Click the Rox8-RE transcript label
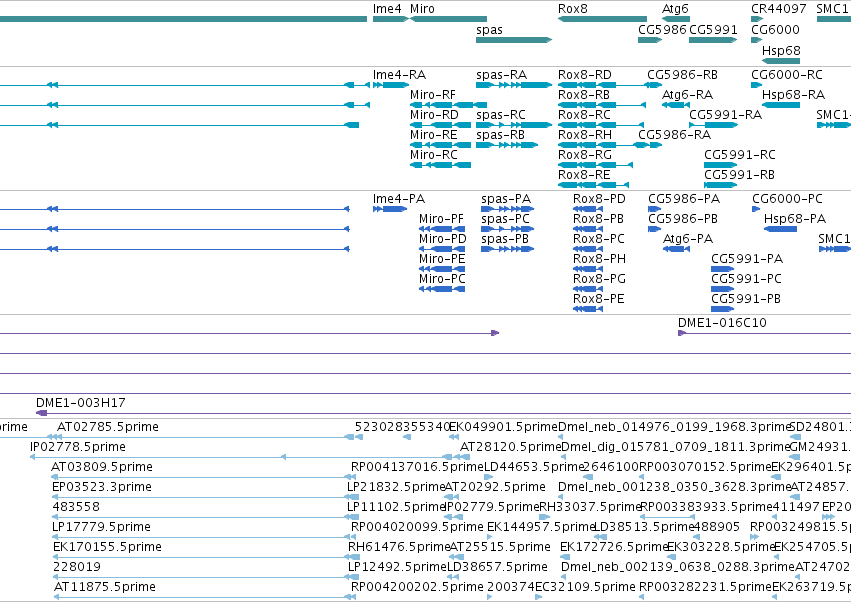 584,175
